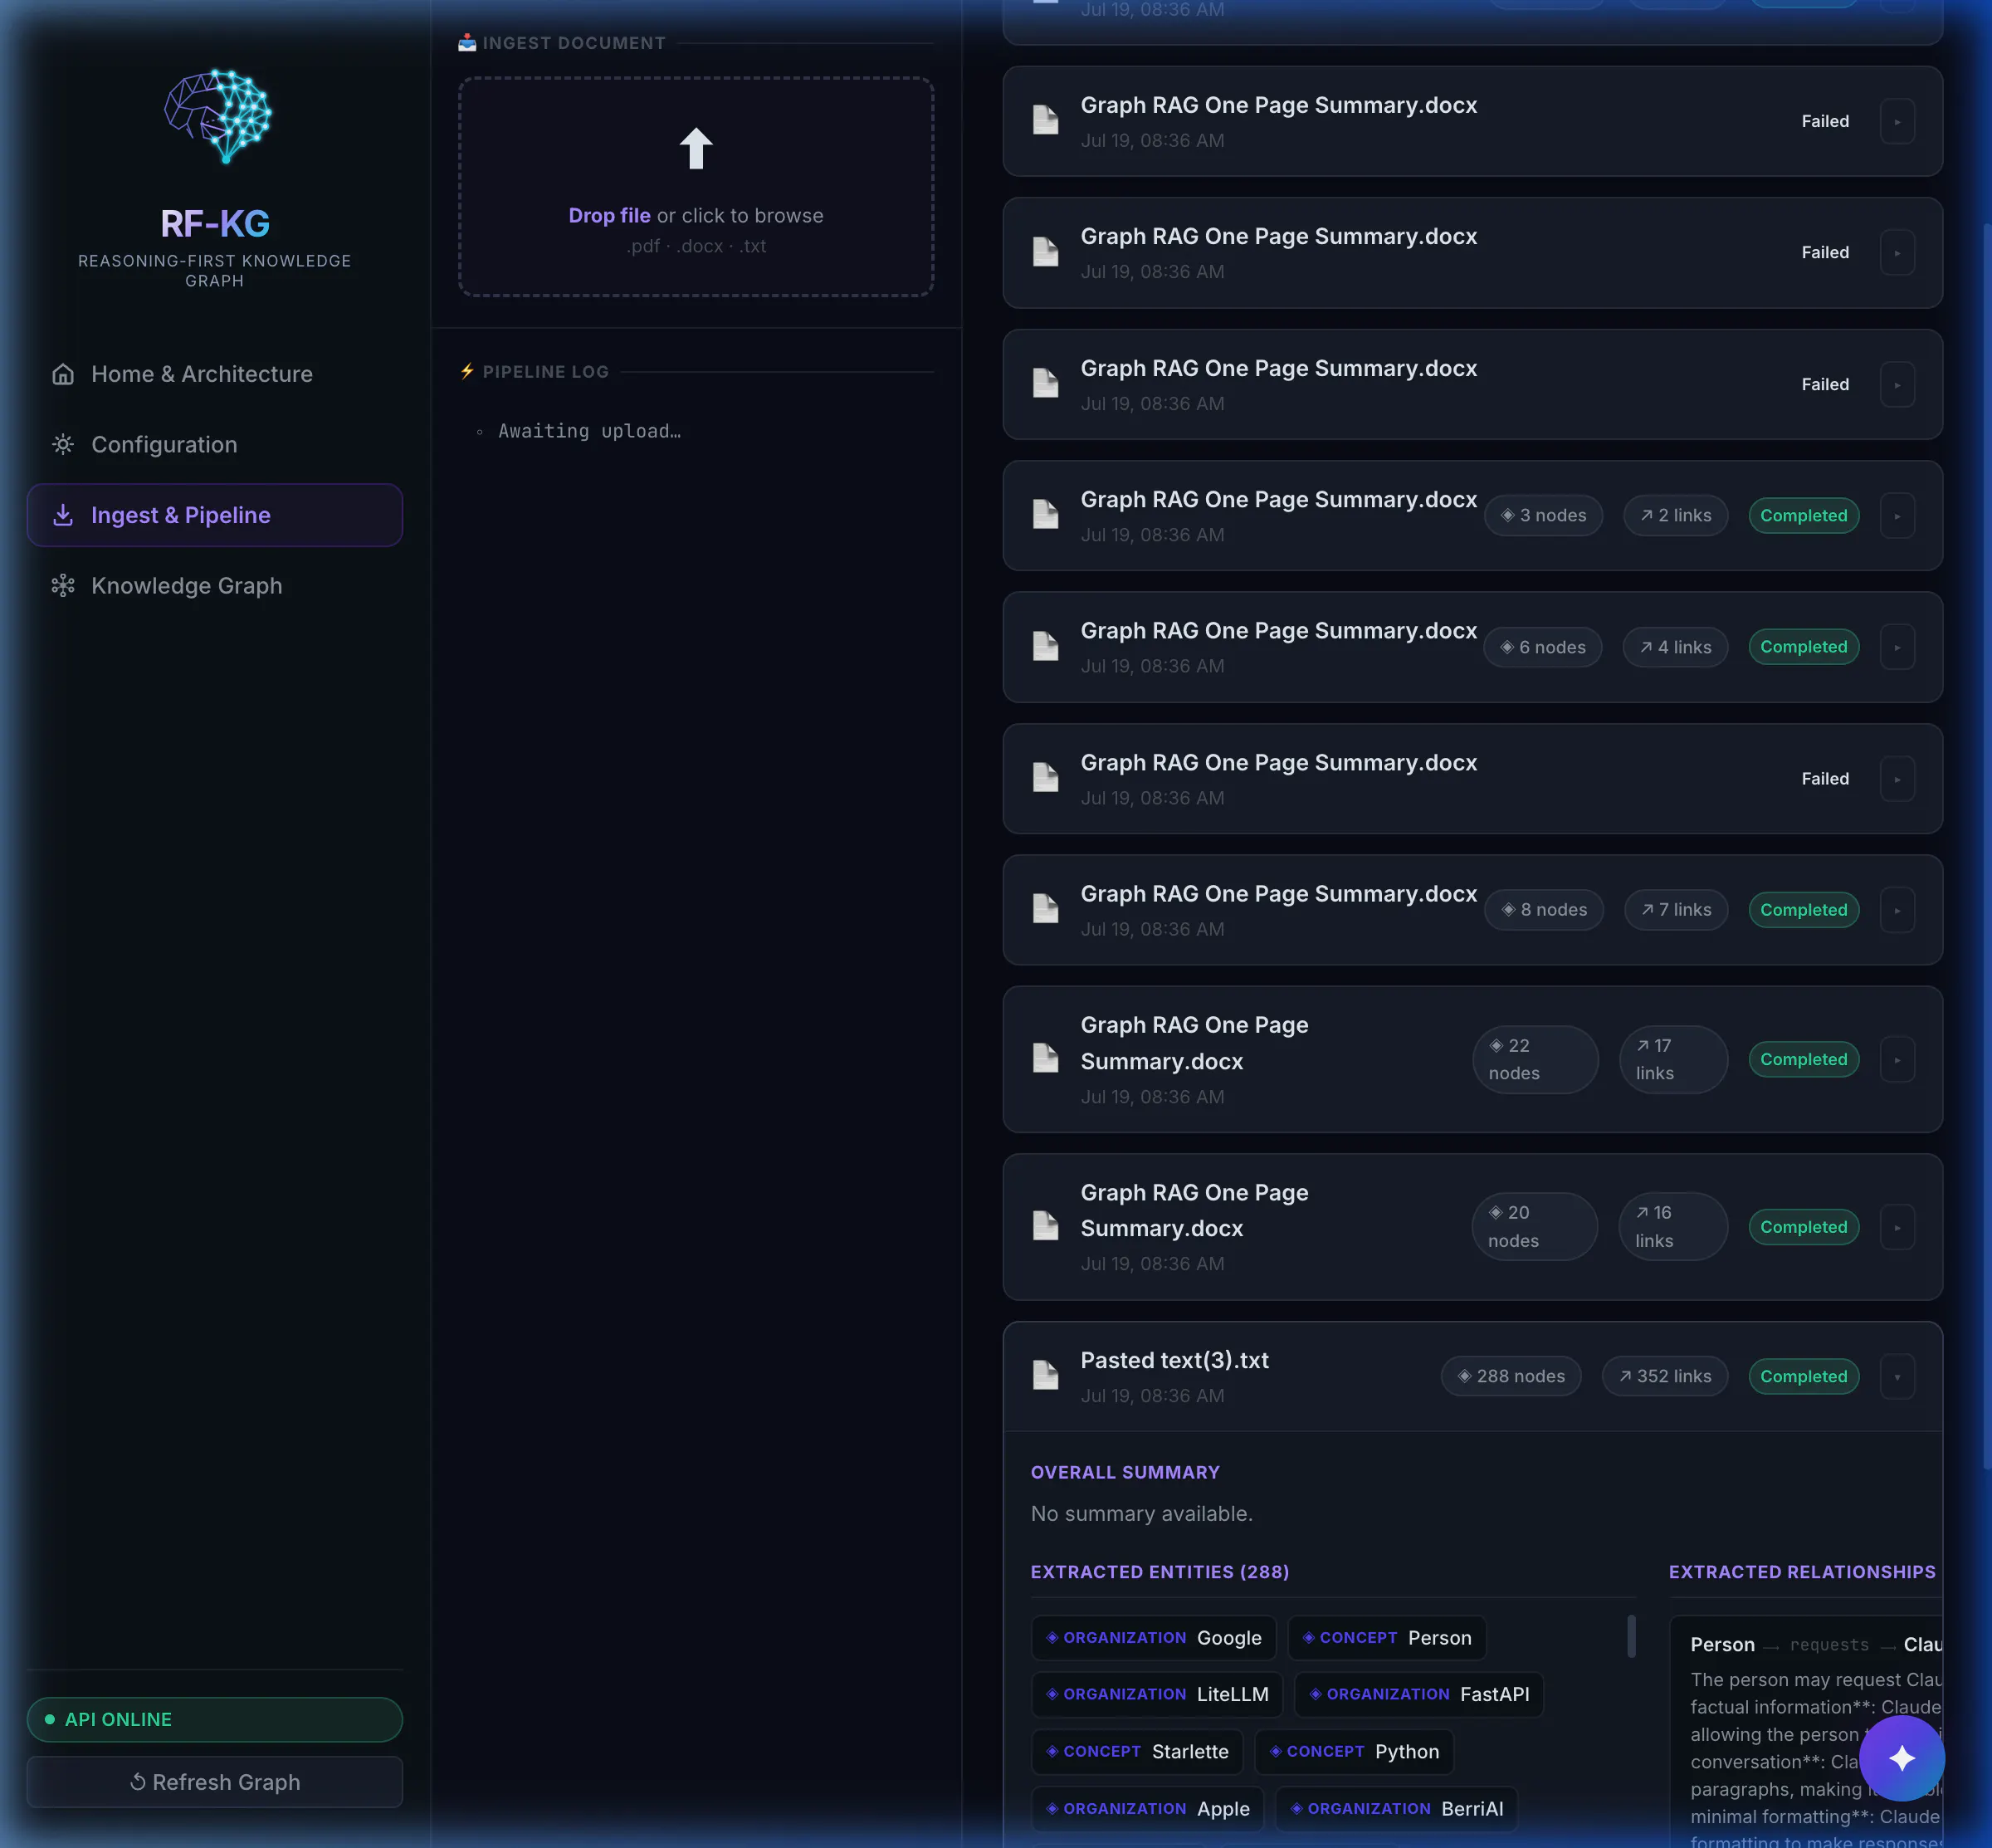Select the Python concept entity chip
The height and width of the screenshot is (1848, 1992).
click(1354, 1751)
